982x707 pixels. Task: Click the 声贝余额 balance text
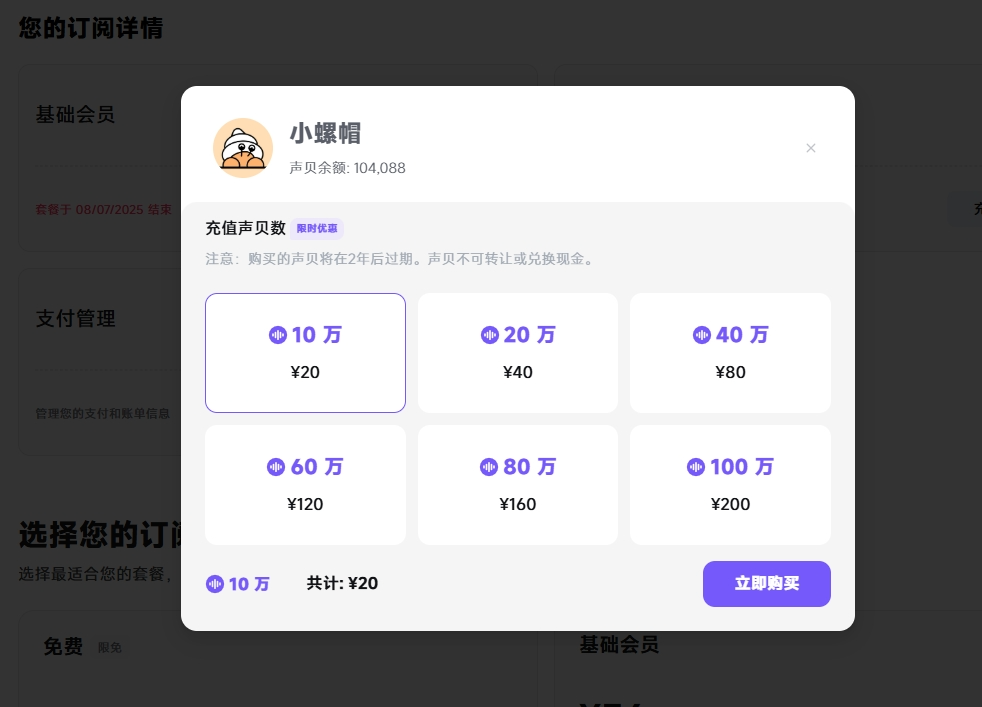(348, 168)
